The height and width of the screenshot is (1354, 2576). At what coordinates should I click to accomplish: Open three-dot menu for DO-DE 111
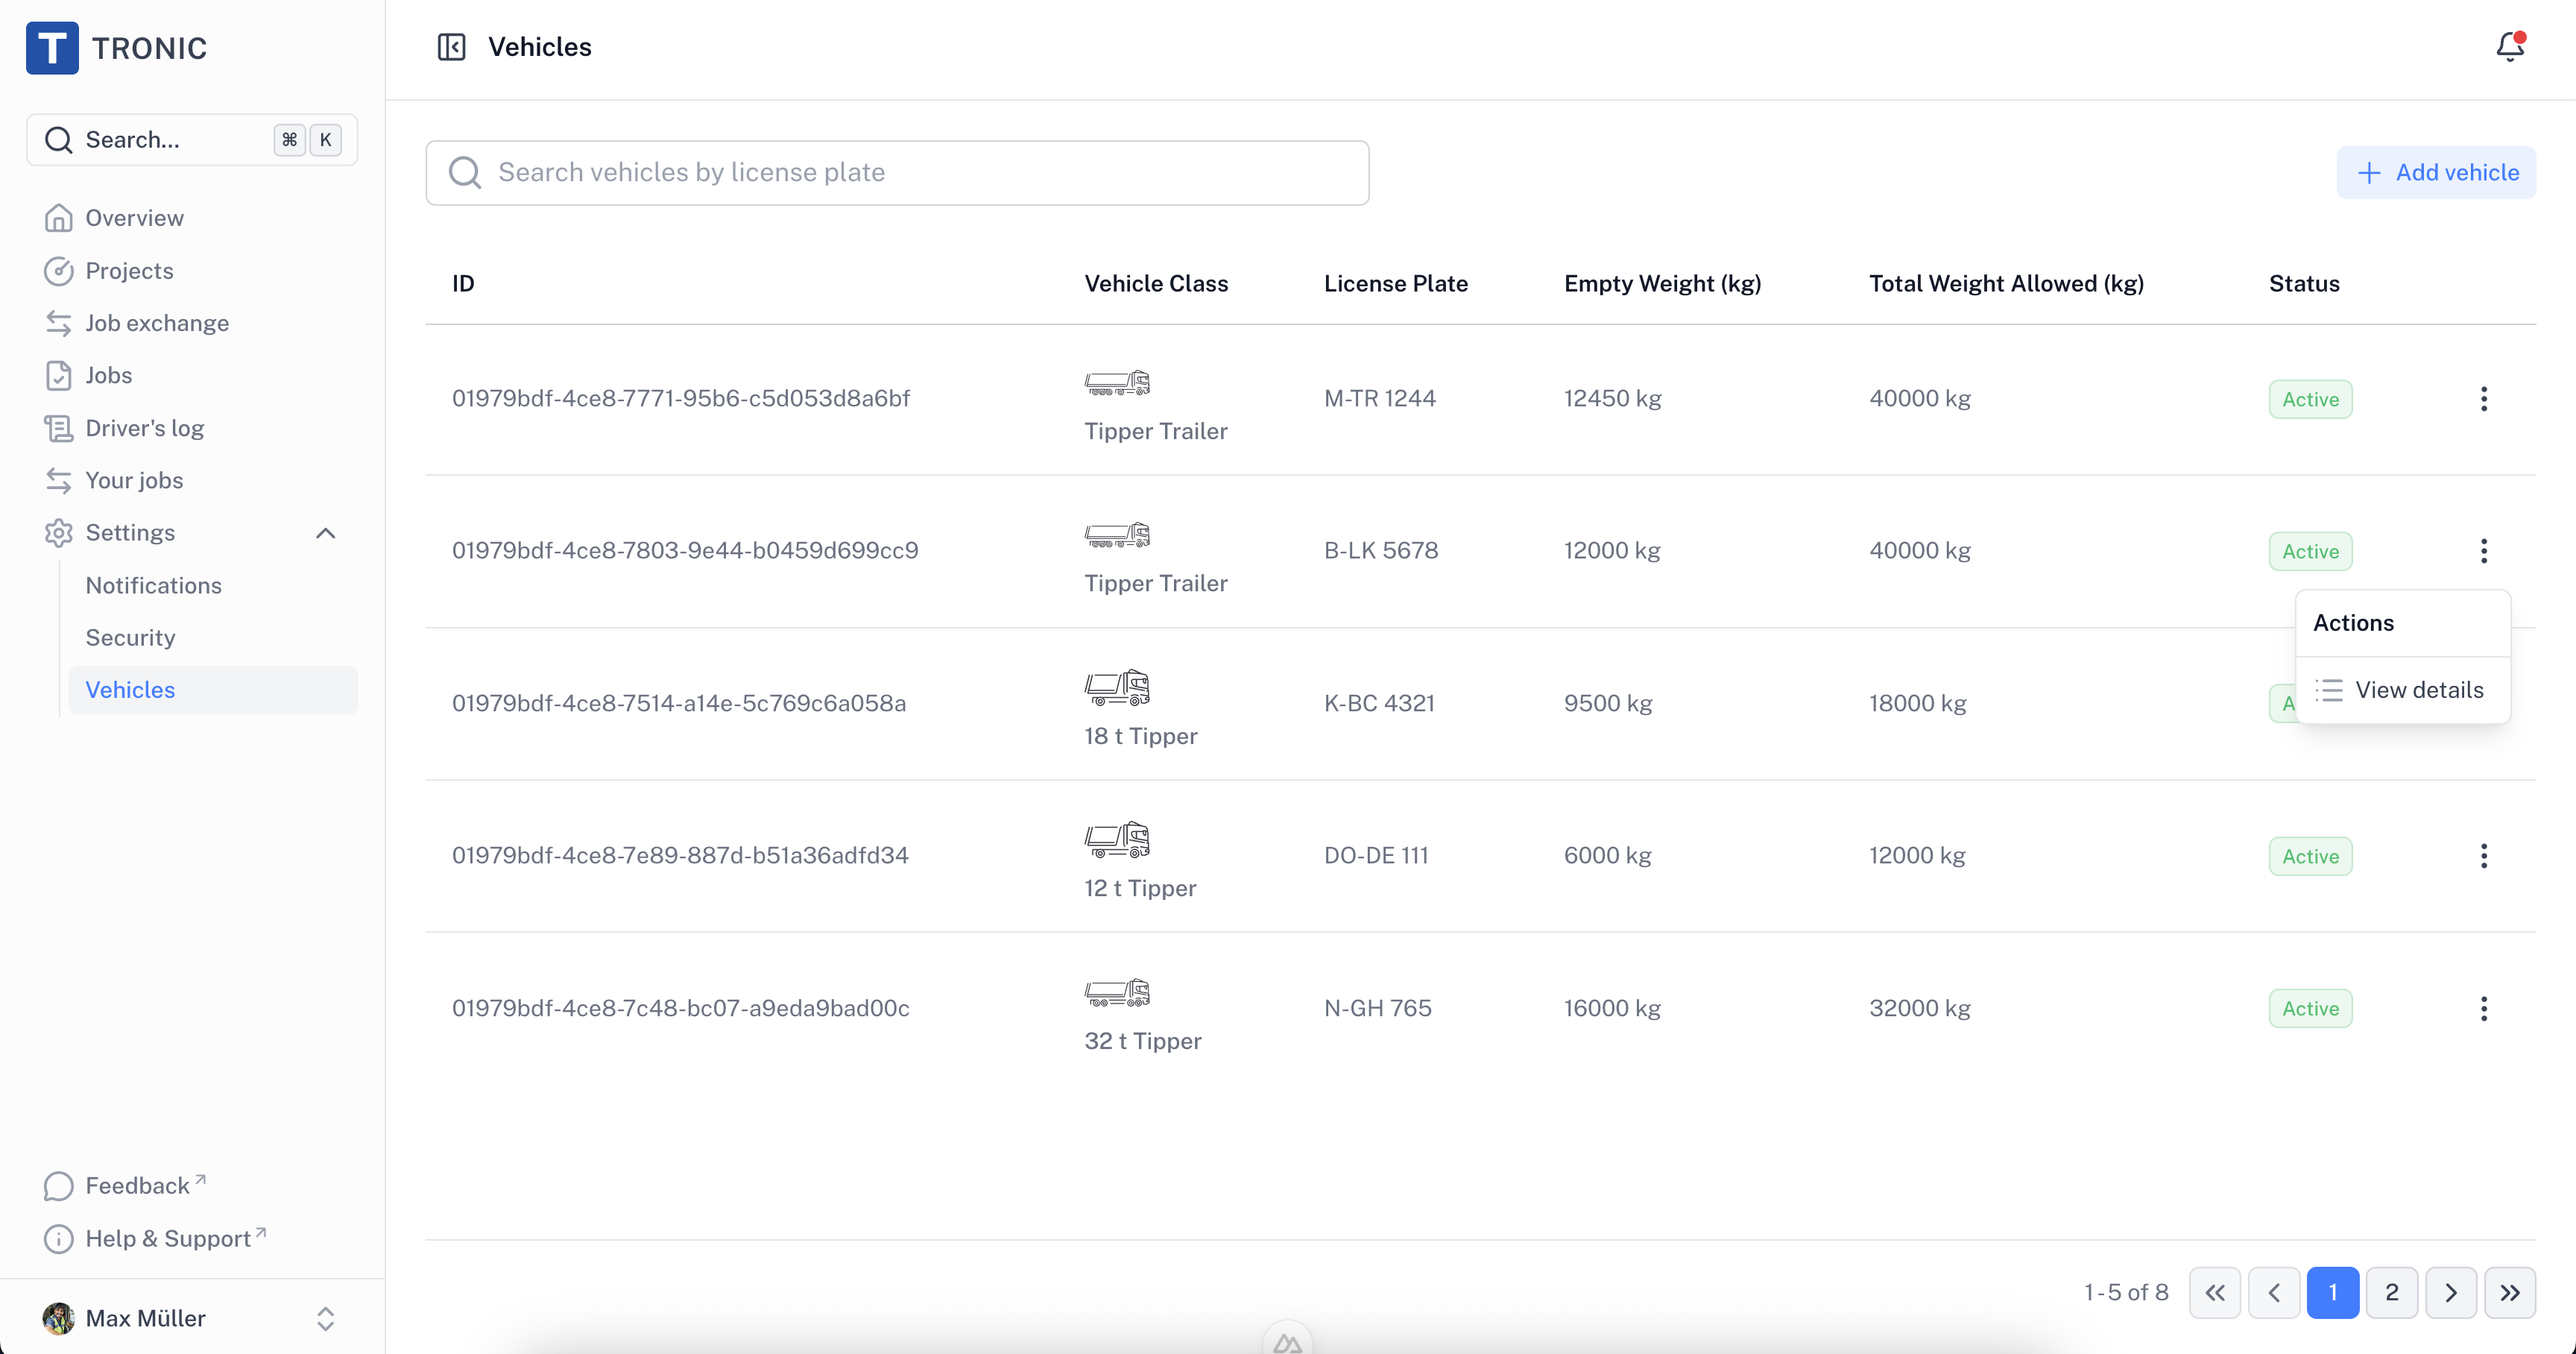[2483, 856]
